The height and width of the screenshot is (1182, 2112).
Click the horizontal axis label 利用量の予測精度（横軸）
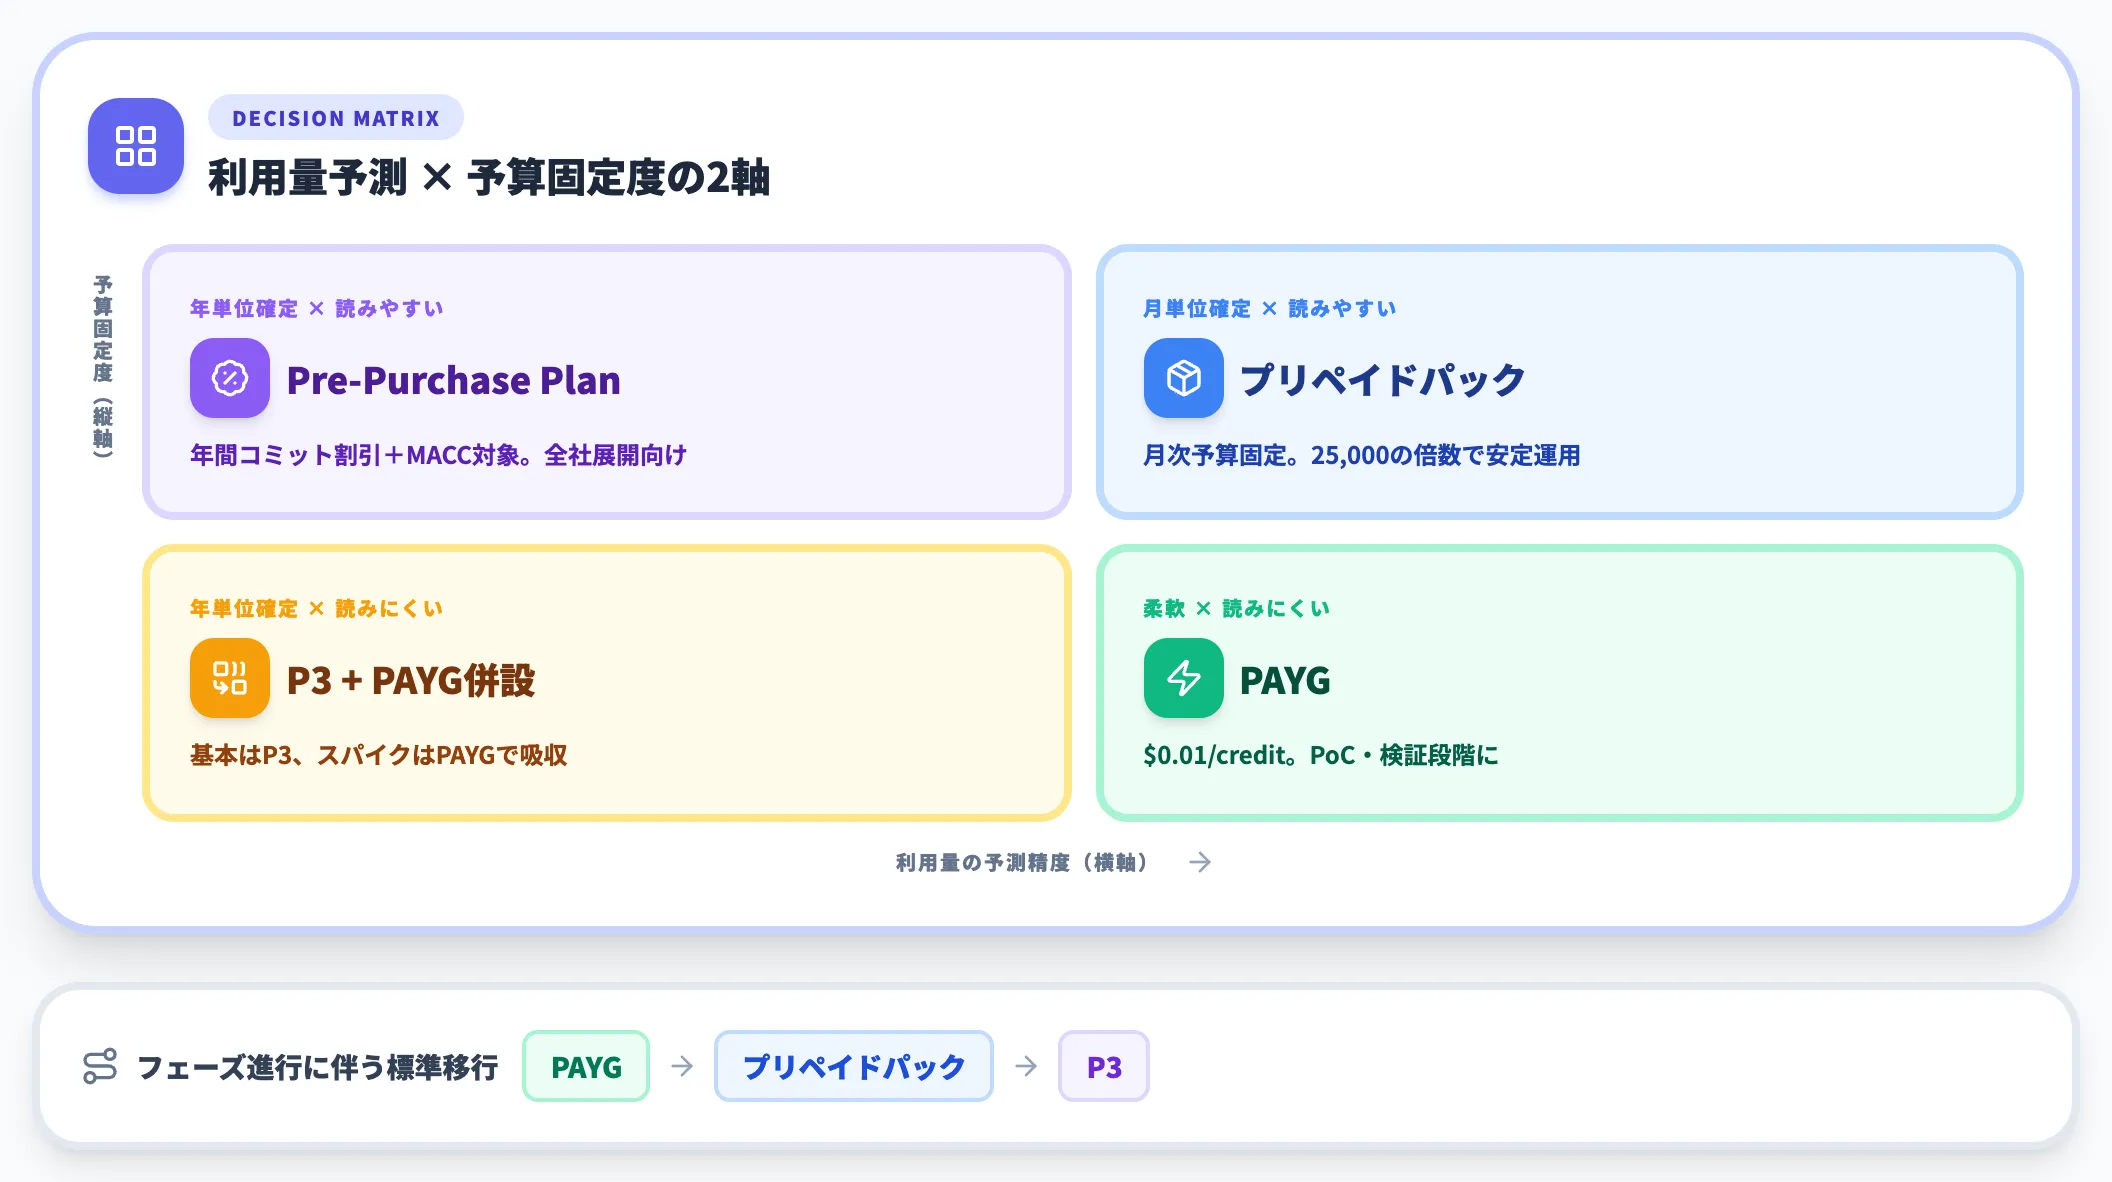point(1024,862)
